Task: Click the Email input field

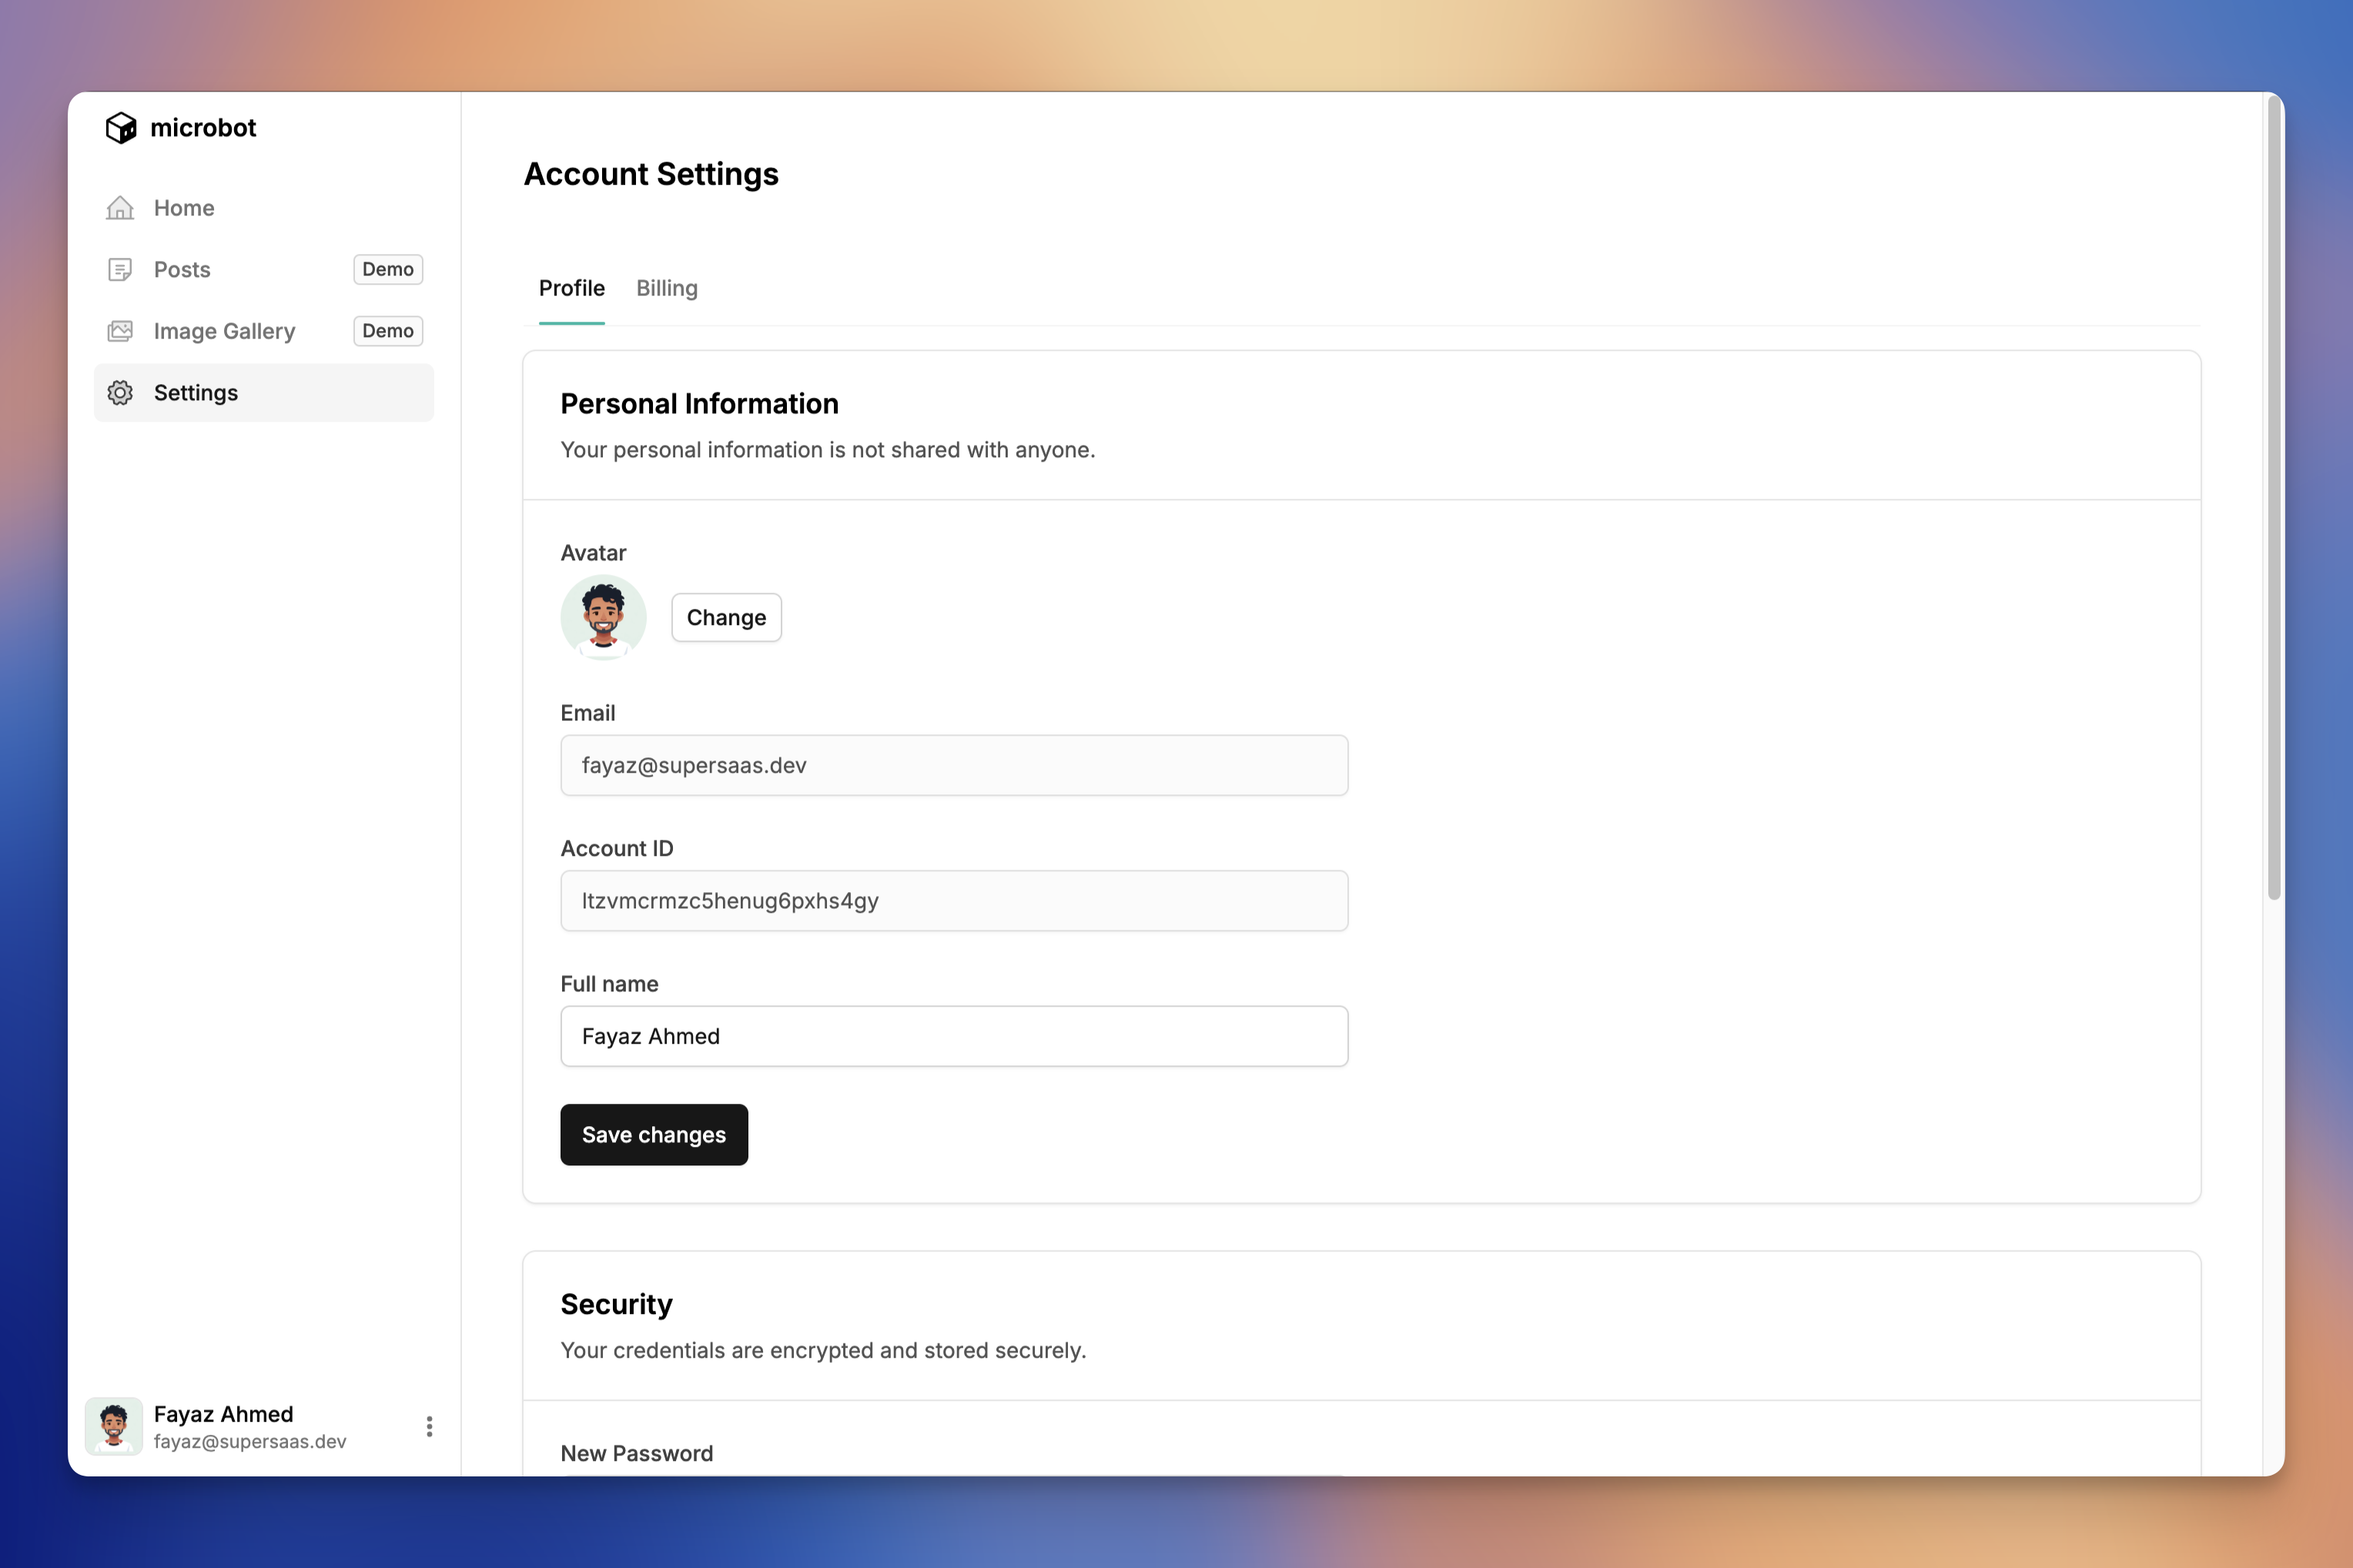Action: click(x=953, y=765)
